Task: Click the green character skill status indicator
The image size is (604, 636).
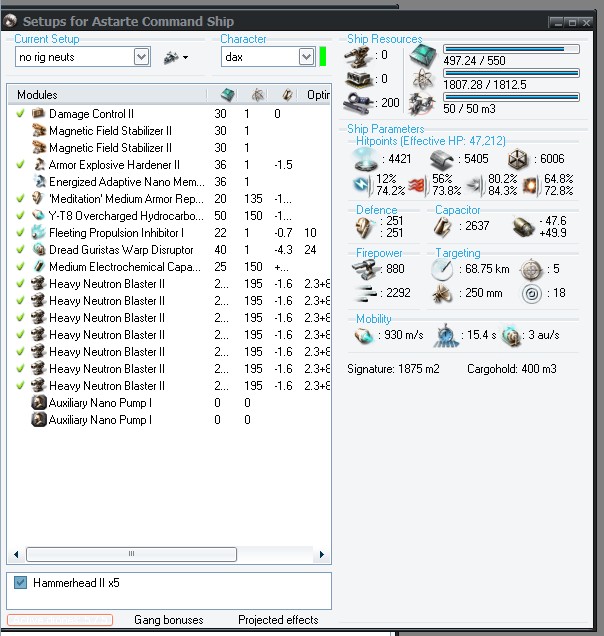Action: [x=323, y=56]
